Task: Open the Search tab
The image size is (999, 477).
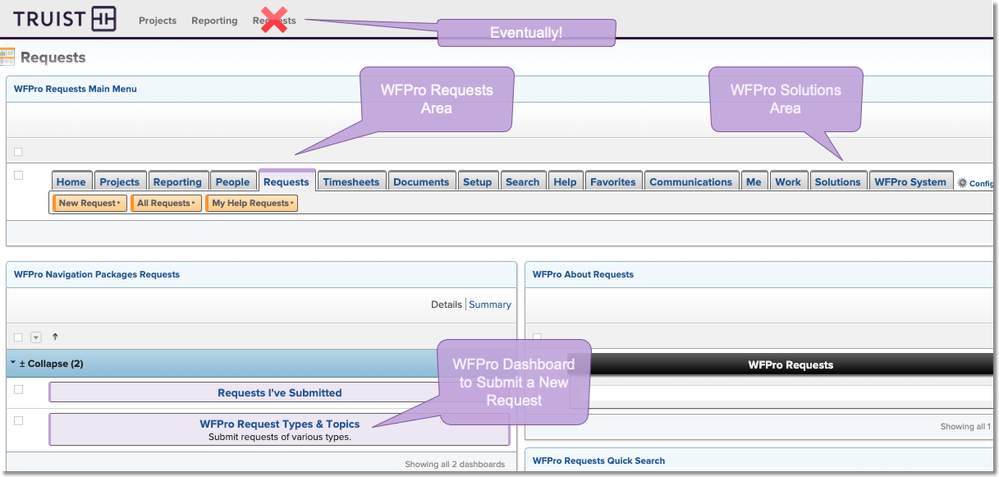Action: coord(522,182)
